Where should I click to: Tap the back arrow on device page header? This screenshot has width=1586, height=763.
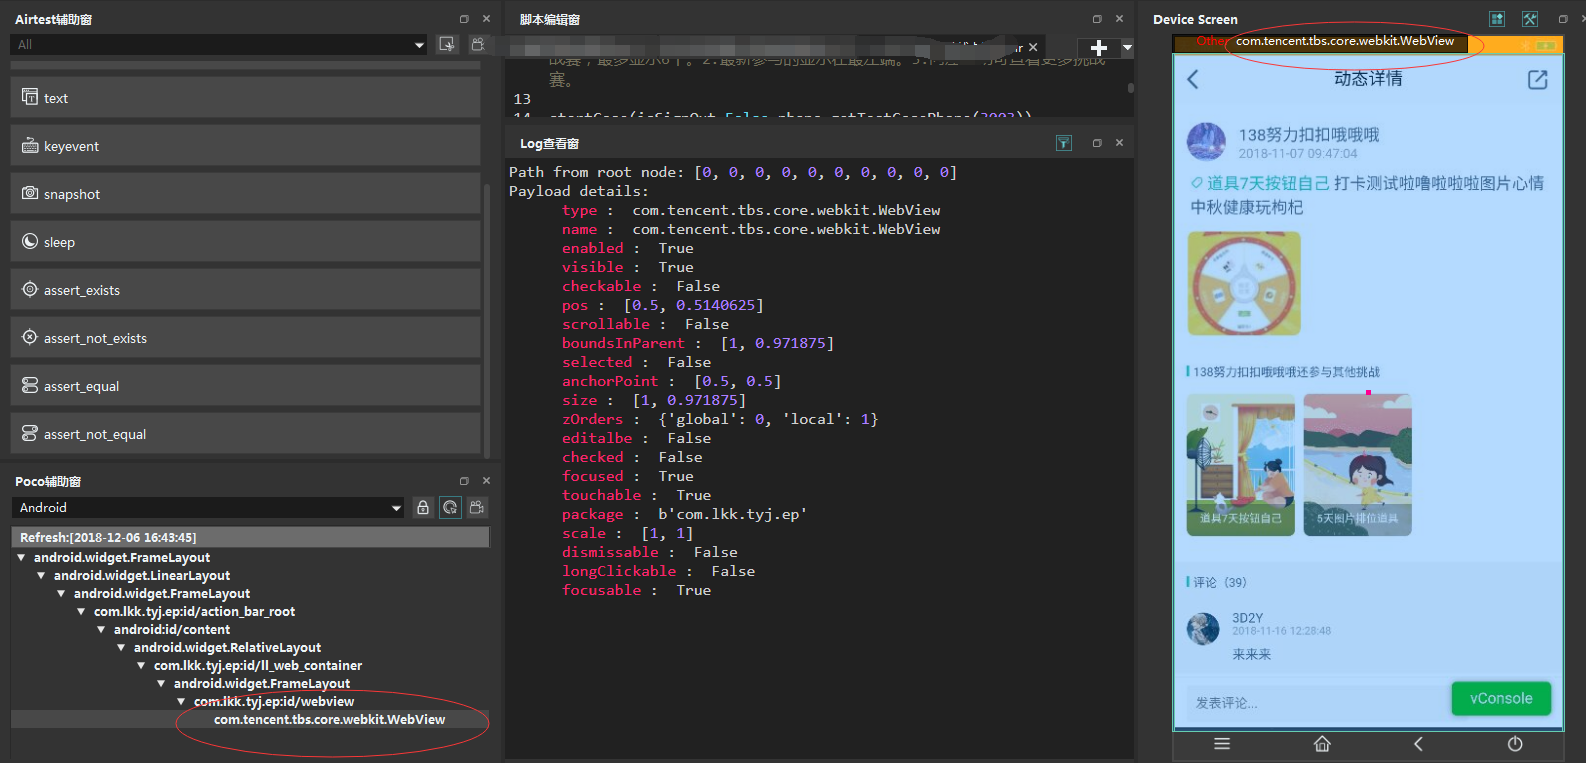pyautogui.click(x=1192, y=79)
